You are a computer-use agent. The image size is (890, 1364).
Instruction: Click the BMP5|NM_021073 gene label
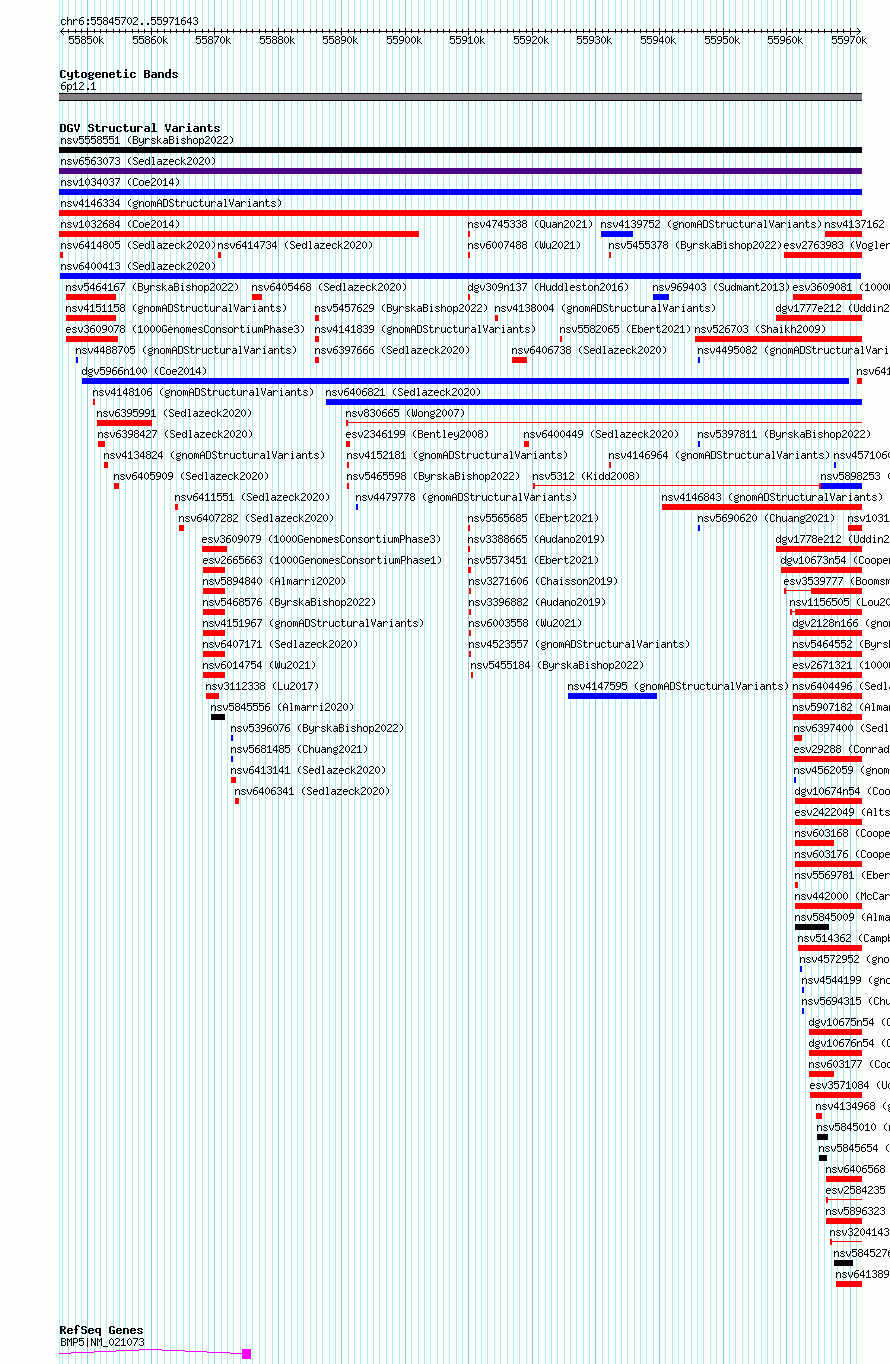[x=102, y=1342]
